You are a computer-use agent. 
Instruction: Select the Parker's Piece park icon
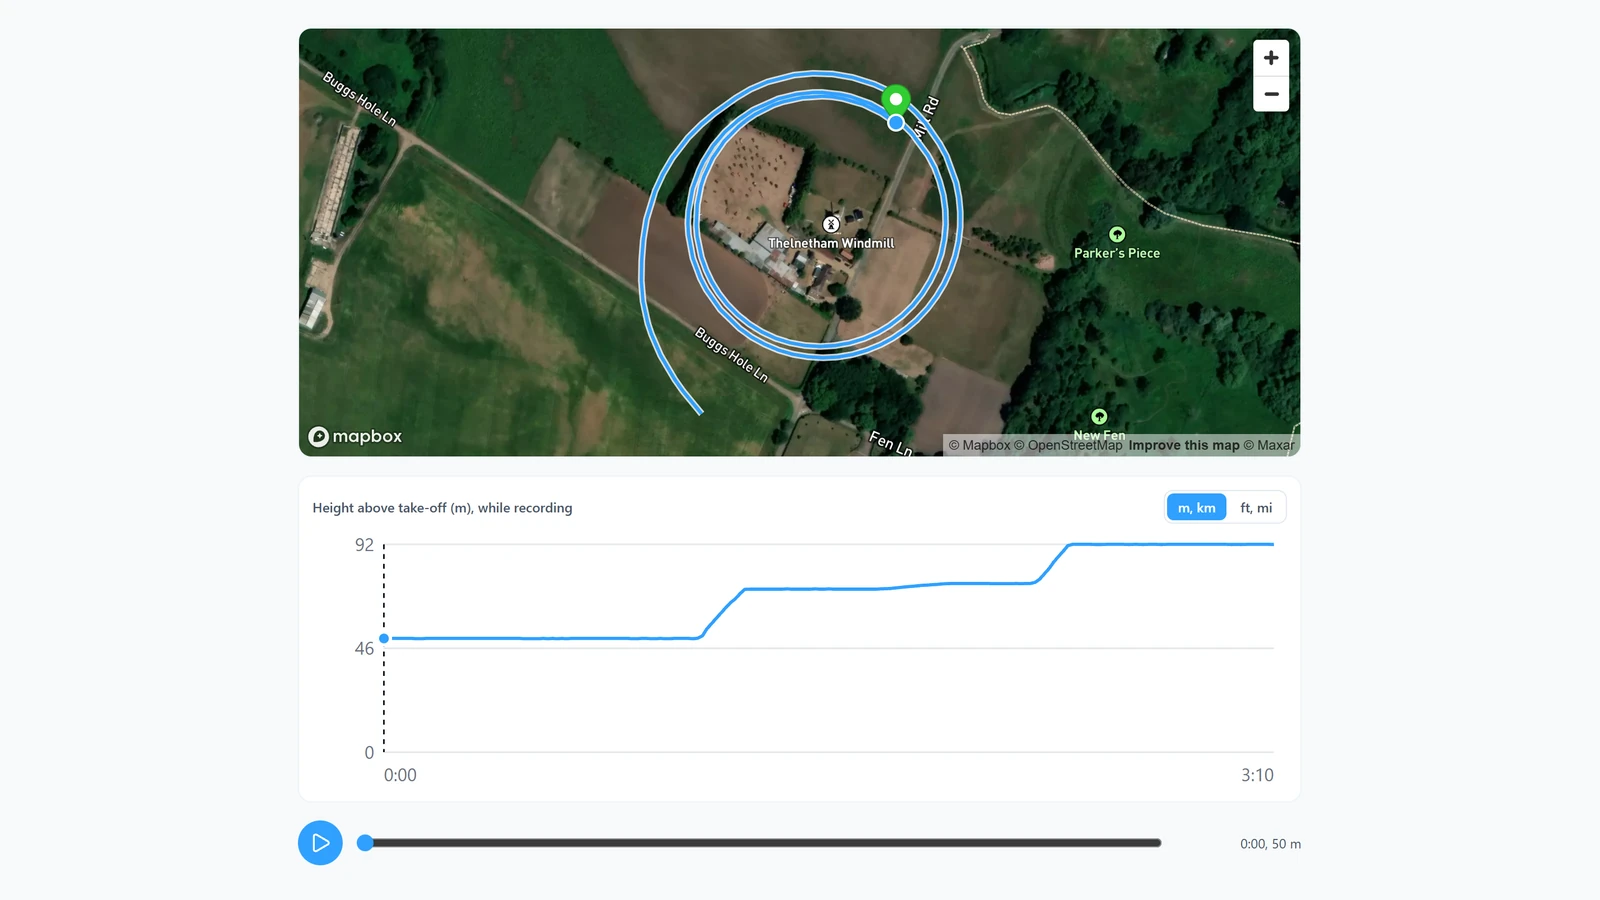click(1117, 235)
